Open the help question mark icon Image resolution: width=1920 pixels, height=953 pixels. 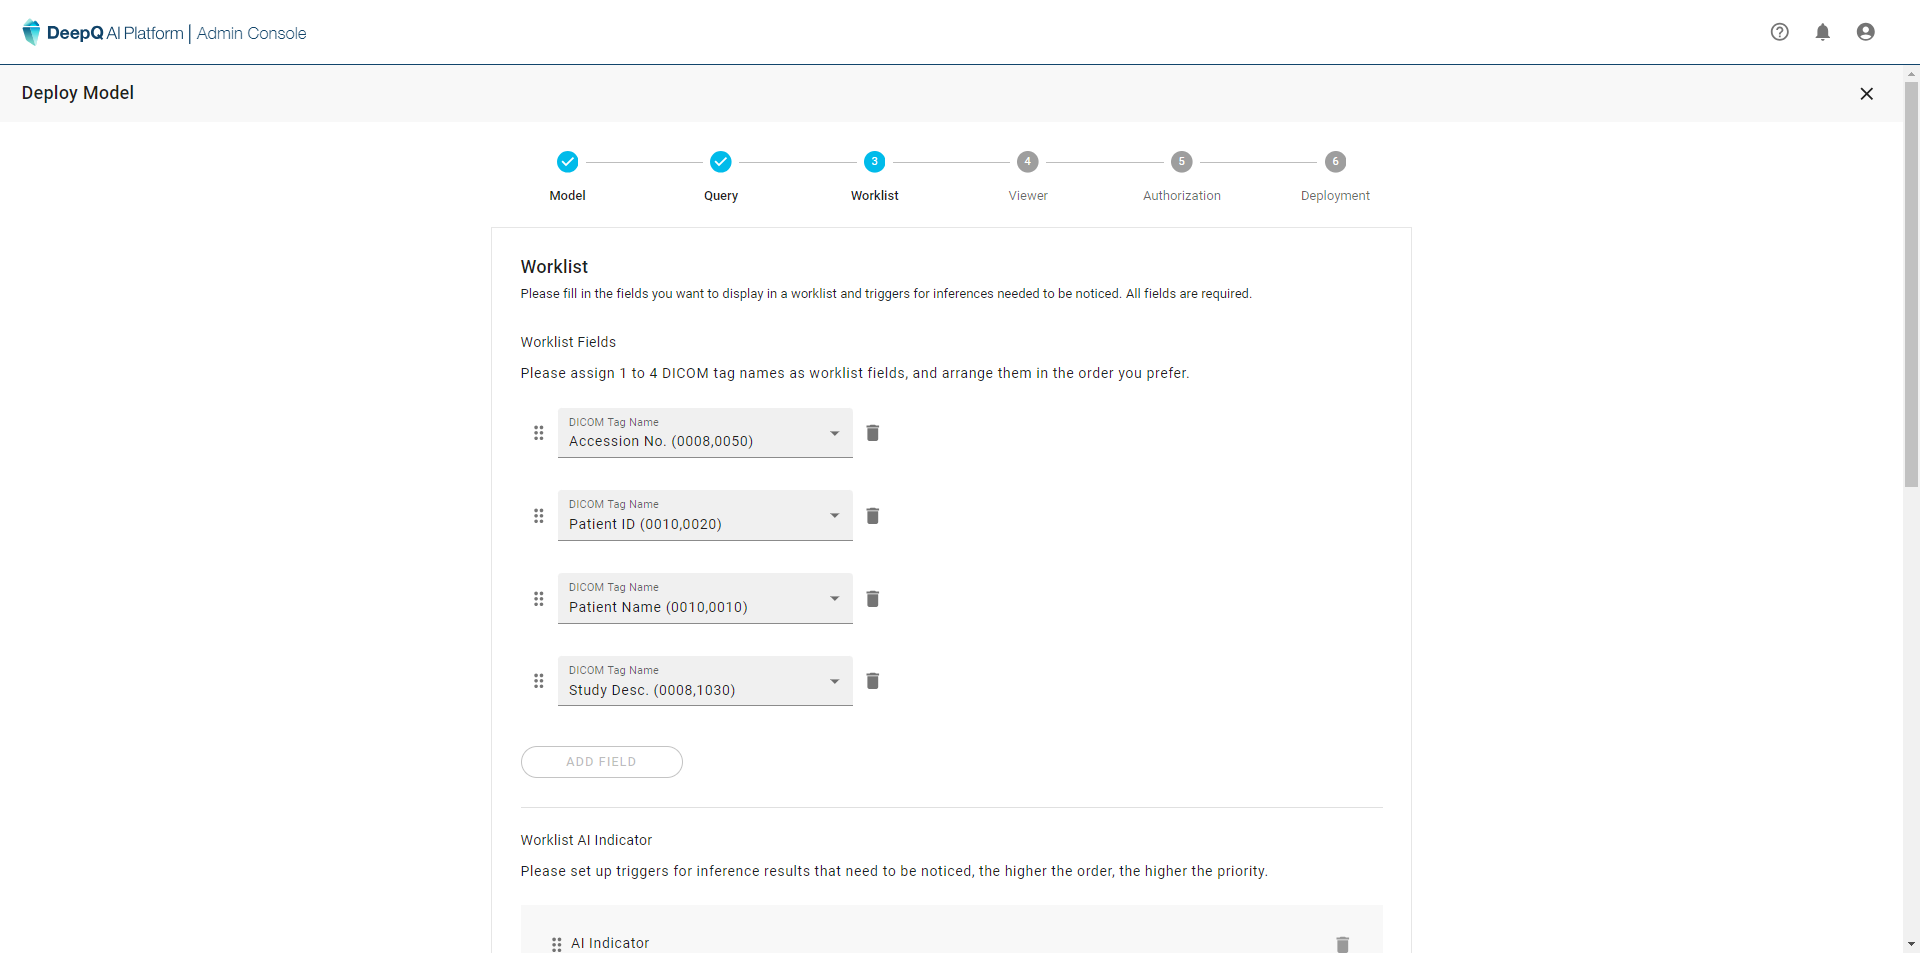point(1779,32)
